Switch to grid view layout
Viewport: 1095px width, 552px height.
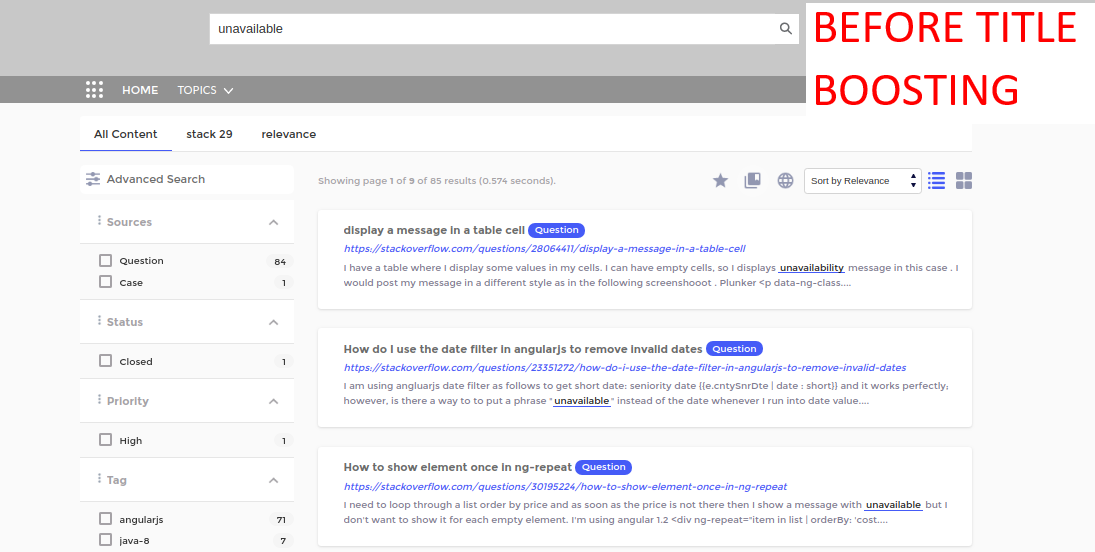[x=964, y=180]
